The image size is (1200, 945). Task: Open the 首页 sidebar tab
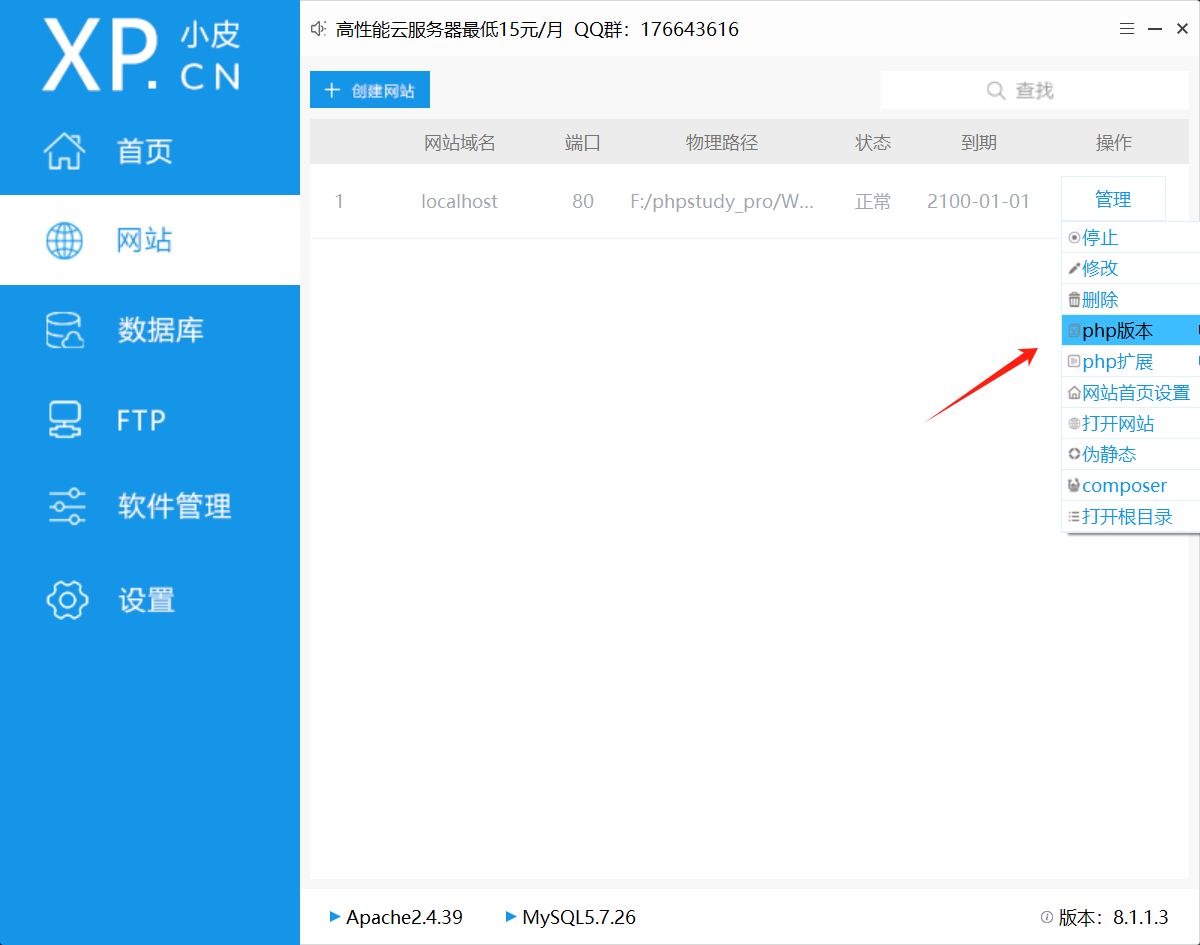[x=150, y=151]
